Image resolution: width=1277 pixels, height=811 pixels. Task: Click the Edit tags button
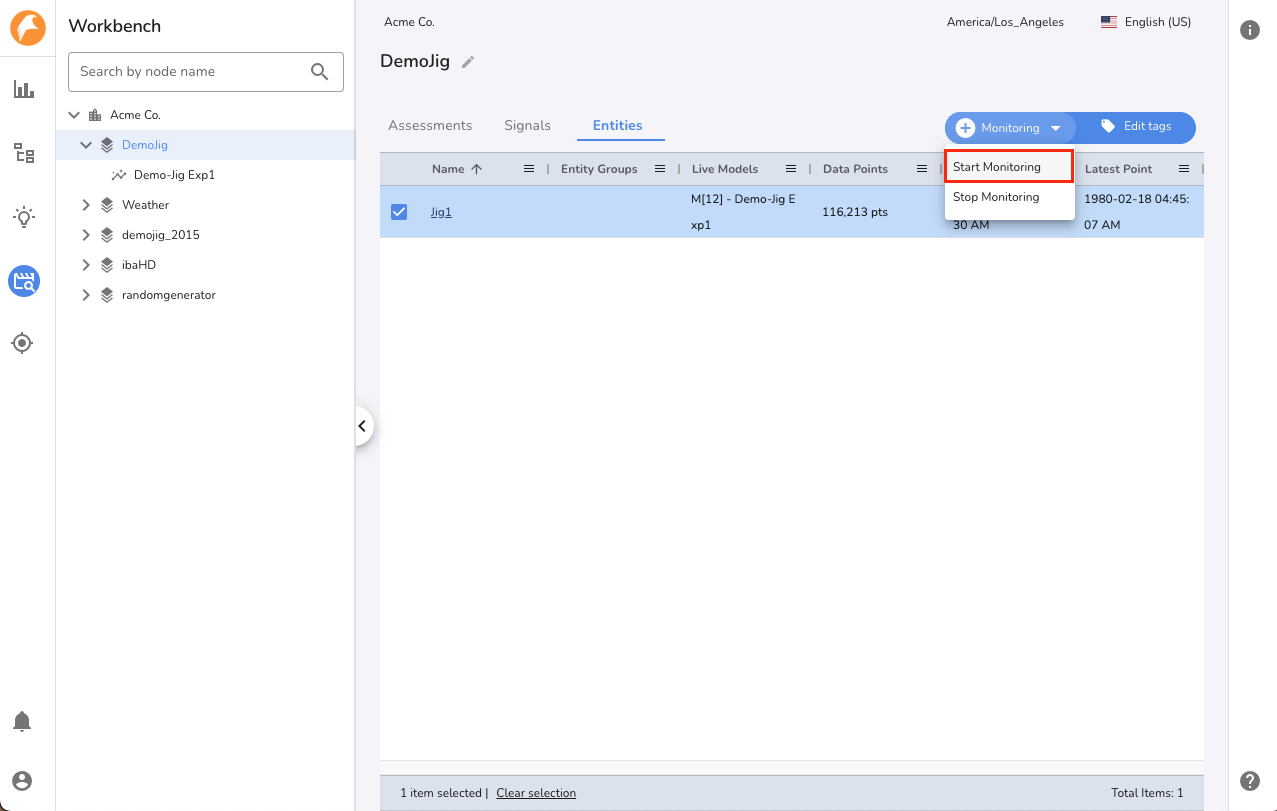(x=1136, y=127)
